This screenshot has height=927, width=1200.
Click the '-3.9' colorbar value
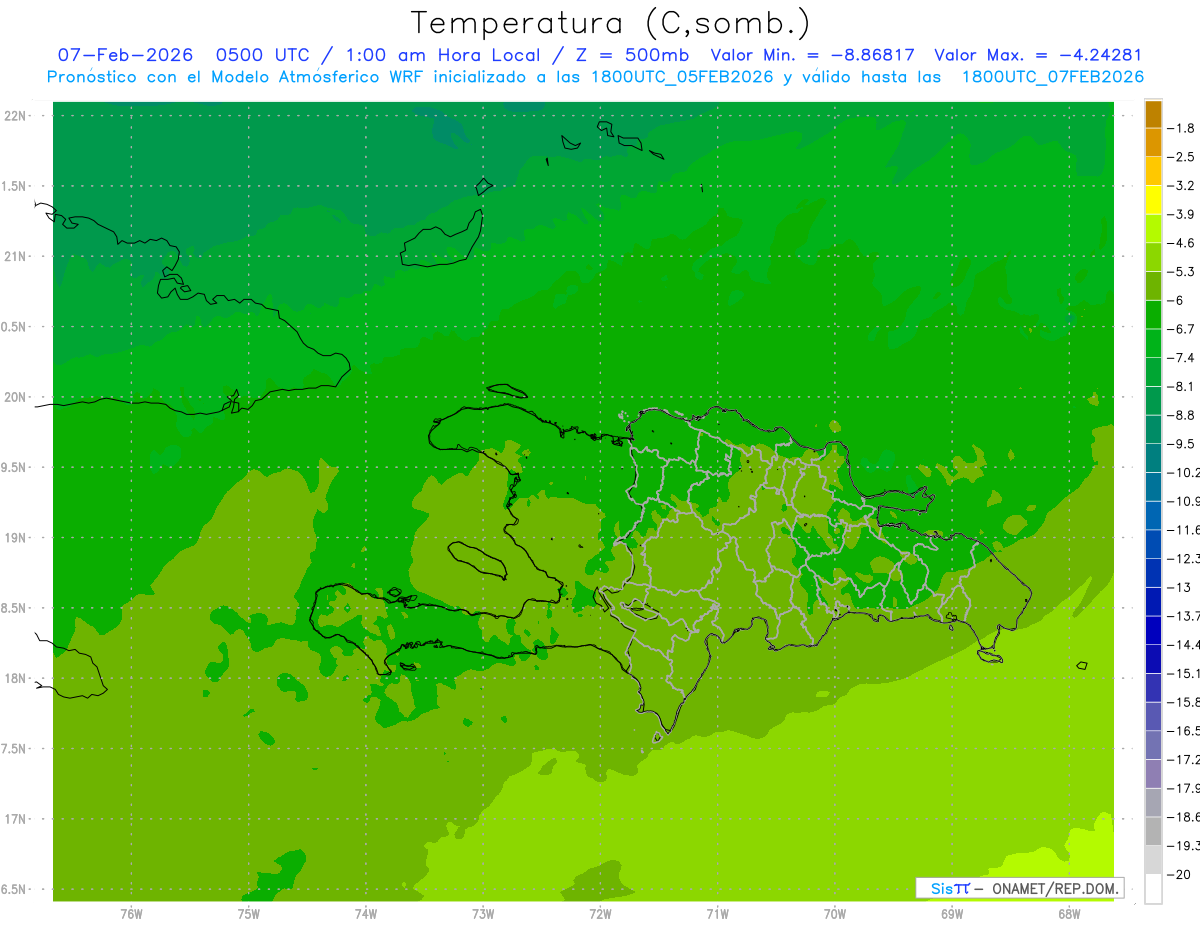click(x=1183, y=214)
